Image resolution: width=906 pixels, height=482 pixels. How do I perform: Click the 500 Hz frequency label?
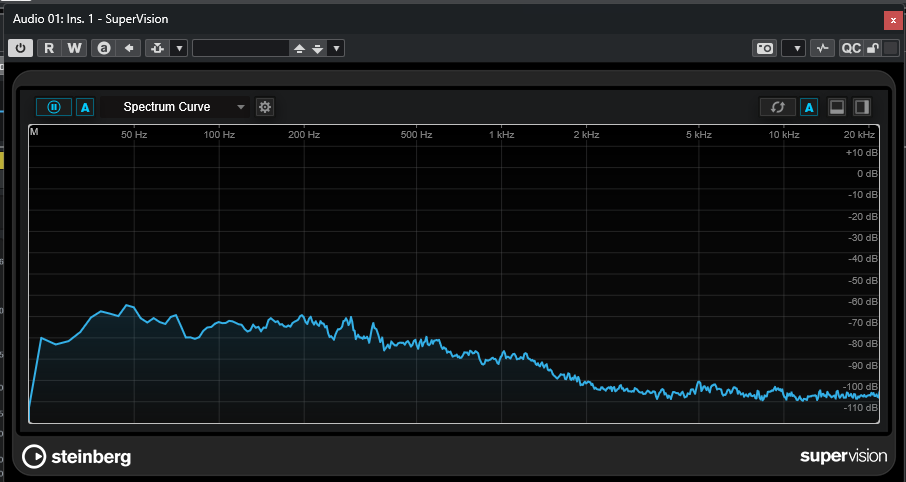[417, 135]
